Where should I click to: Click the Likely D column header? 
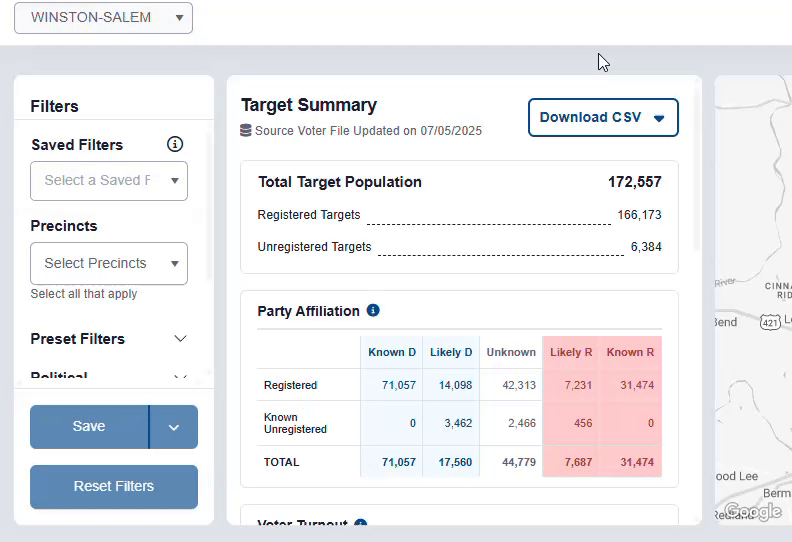(451, 352)
